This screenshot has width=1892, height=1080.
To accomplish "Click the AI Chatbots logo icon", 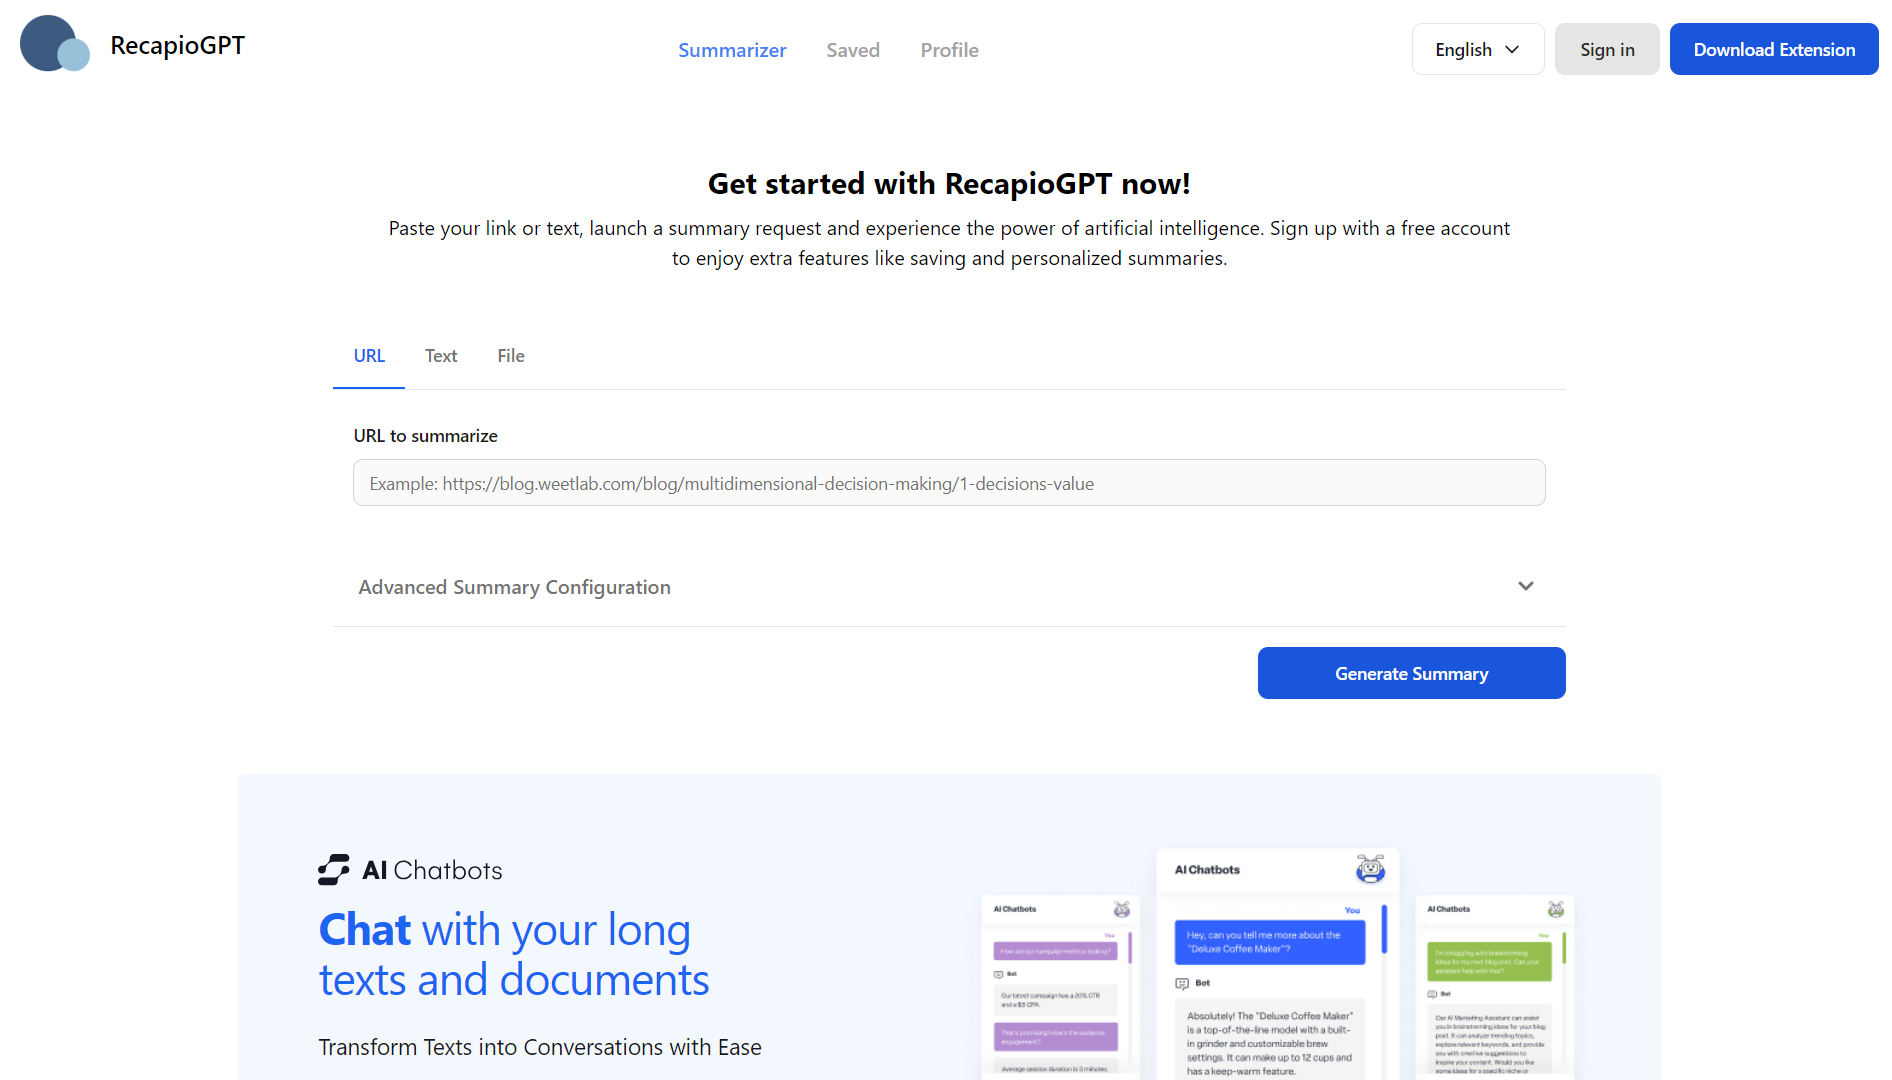I will (x=334, y=870).
